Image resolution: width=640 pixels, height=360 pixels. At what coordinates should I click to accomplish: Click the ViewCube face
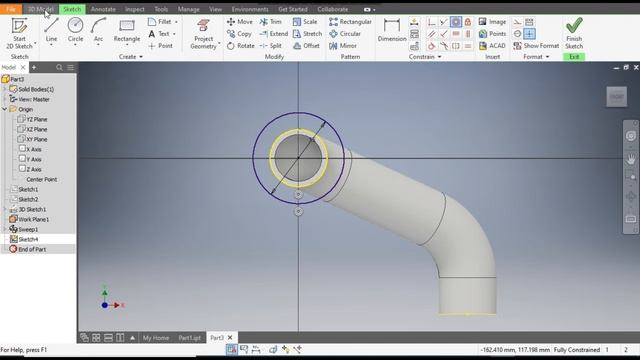coord(616,97)
